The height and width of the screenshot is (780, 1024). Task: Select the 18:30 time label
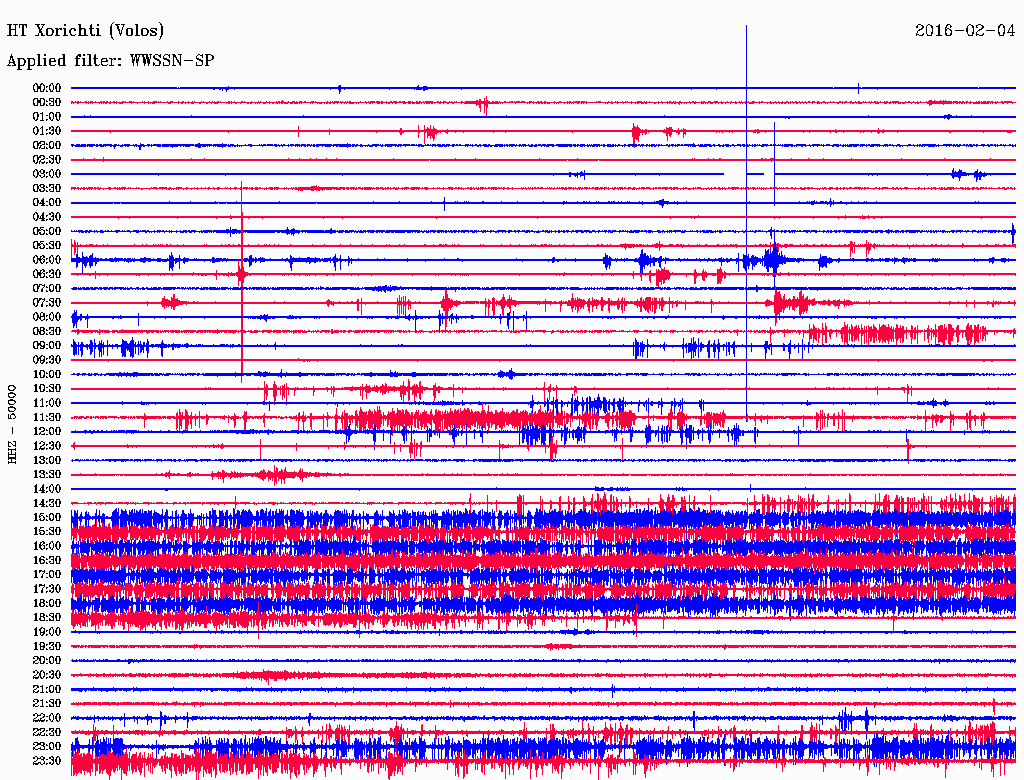point(47,617)
